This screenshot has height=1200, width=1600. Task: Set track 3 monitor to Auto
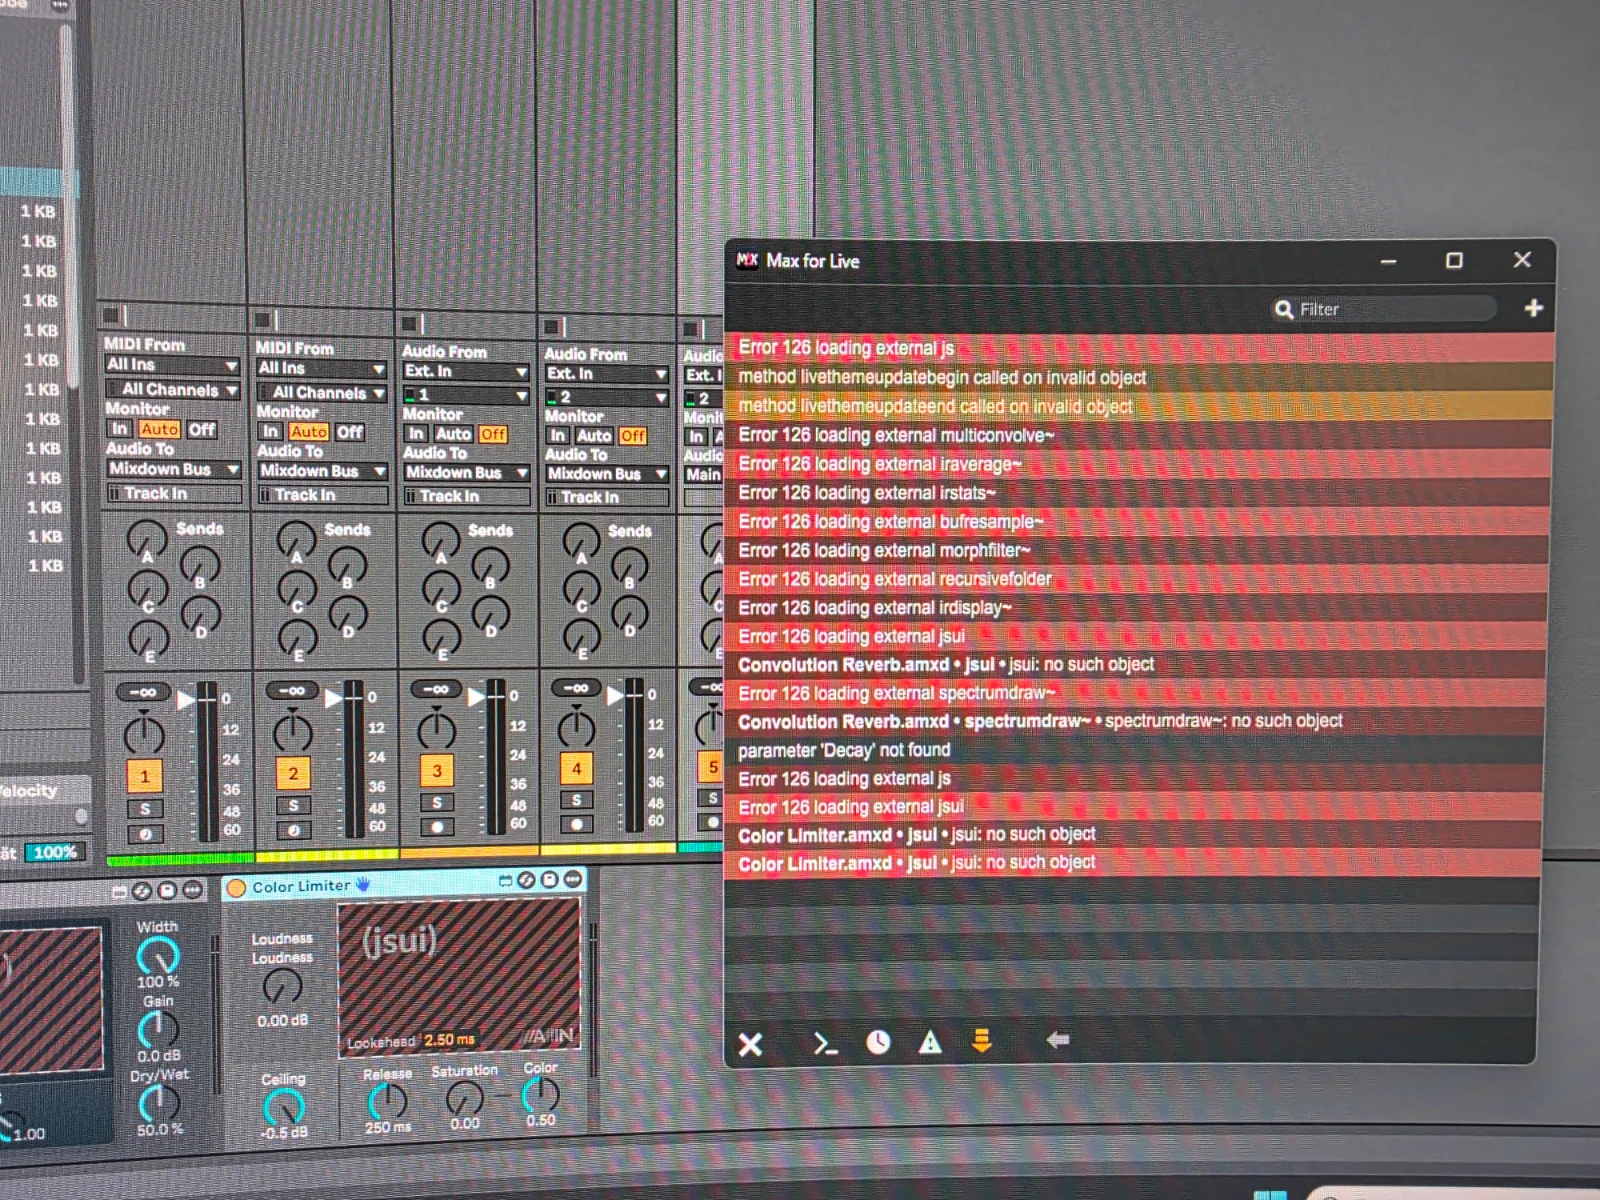[x=453, y=434]
